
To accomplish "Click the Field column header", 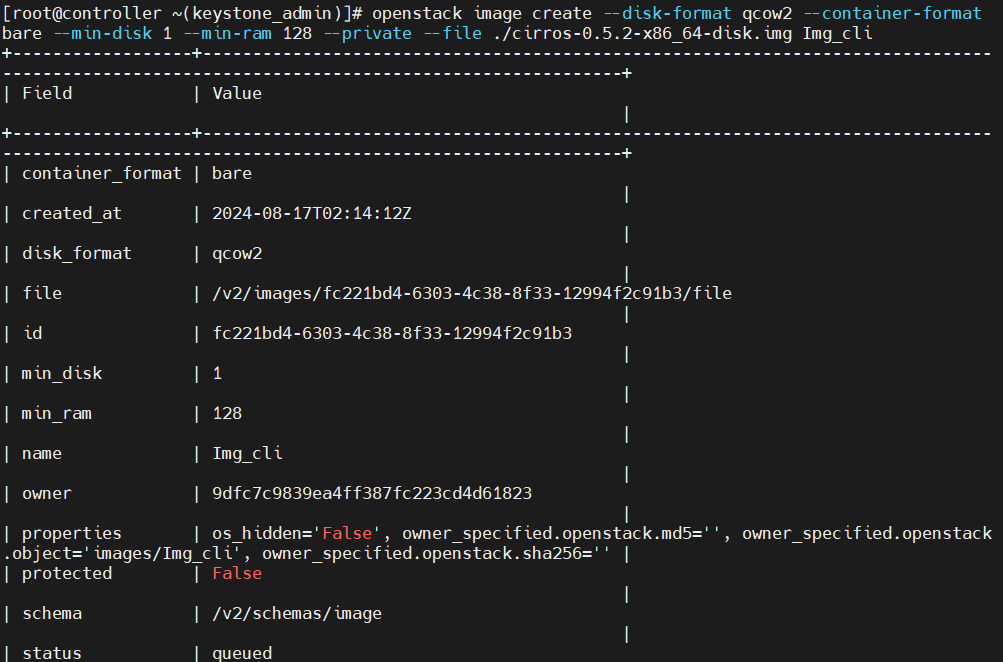I will (x=47, y=93).
